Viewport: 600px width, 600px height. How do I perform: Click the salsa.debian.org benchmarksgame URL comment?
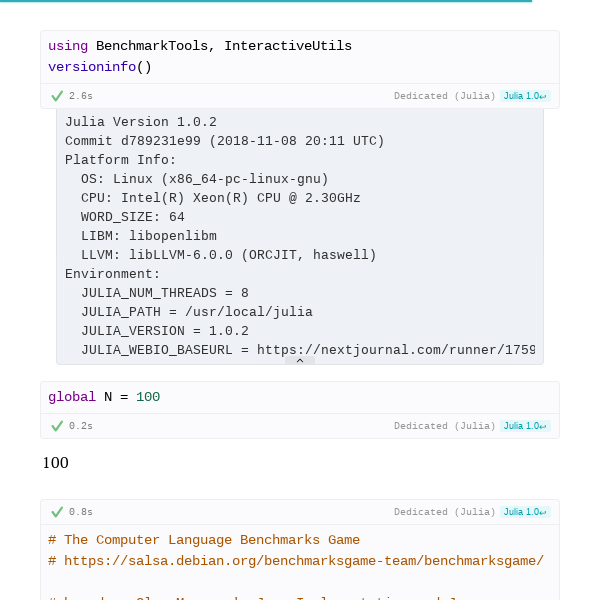(296, 561)
